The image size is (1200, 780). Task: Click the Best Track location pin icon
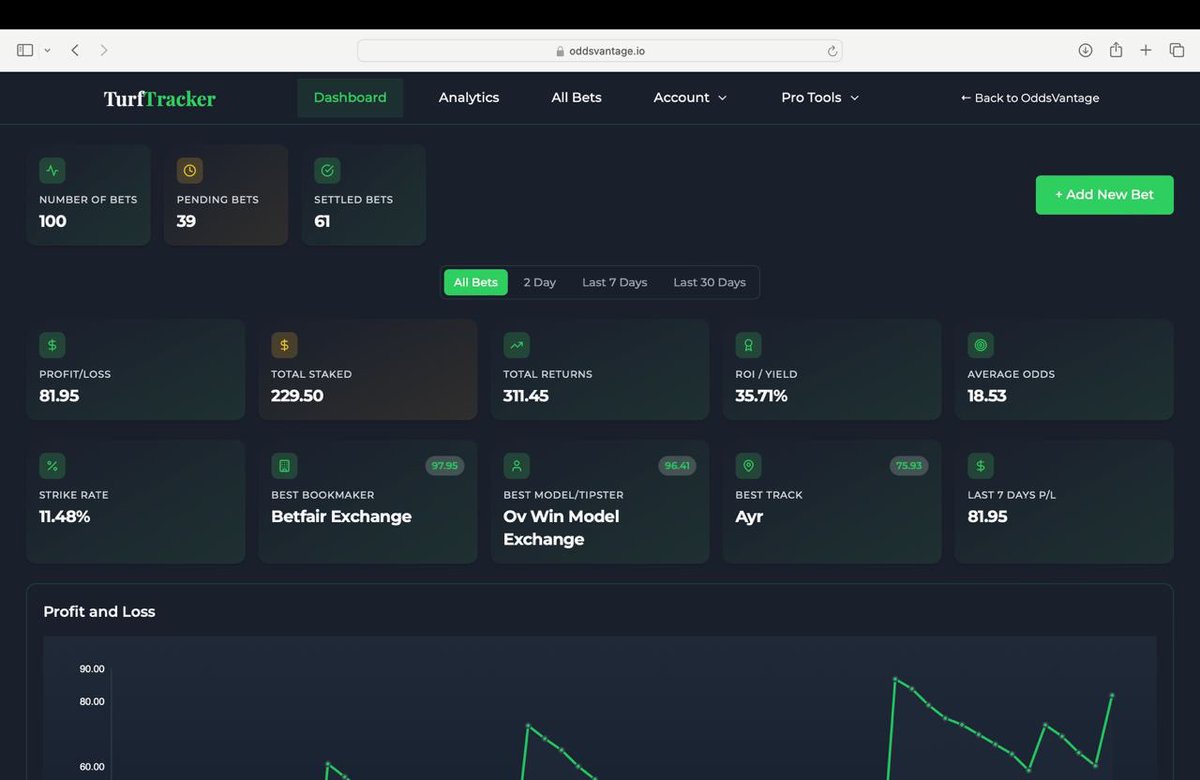coord(748,466)
